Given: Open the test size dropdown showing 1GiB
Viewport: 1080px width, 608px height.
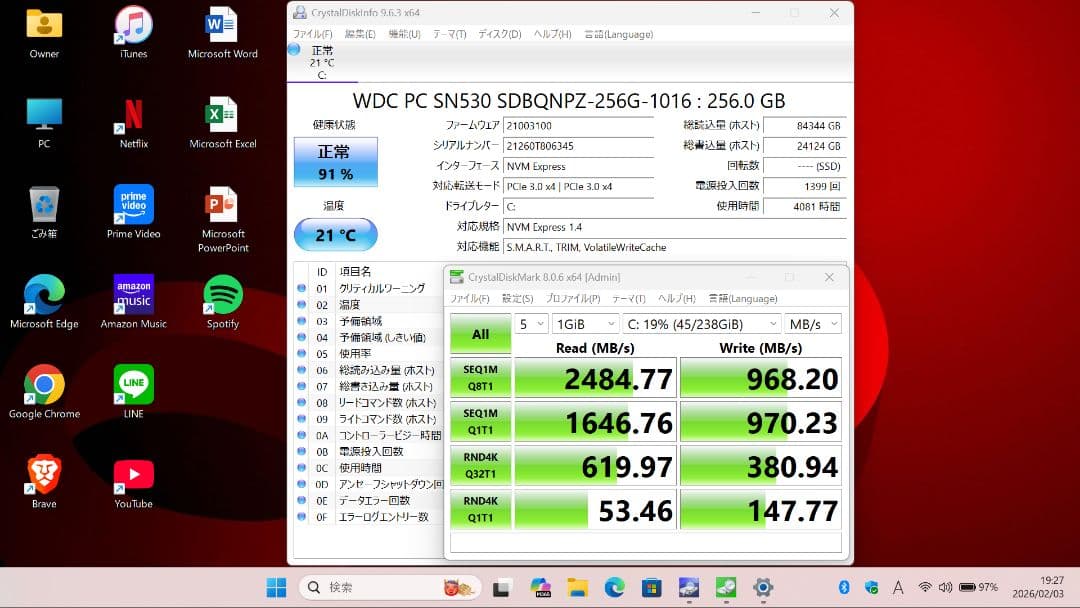Looking at the screenshot, I should pyautogui.click(x=585, y=323).
